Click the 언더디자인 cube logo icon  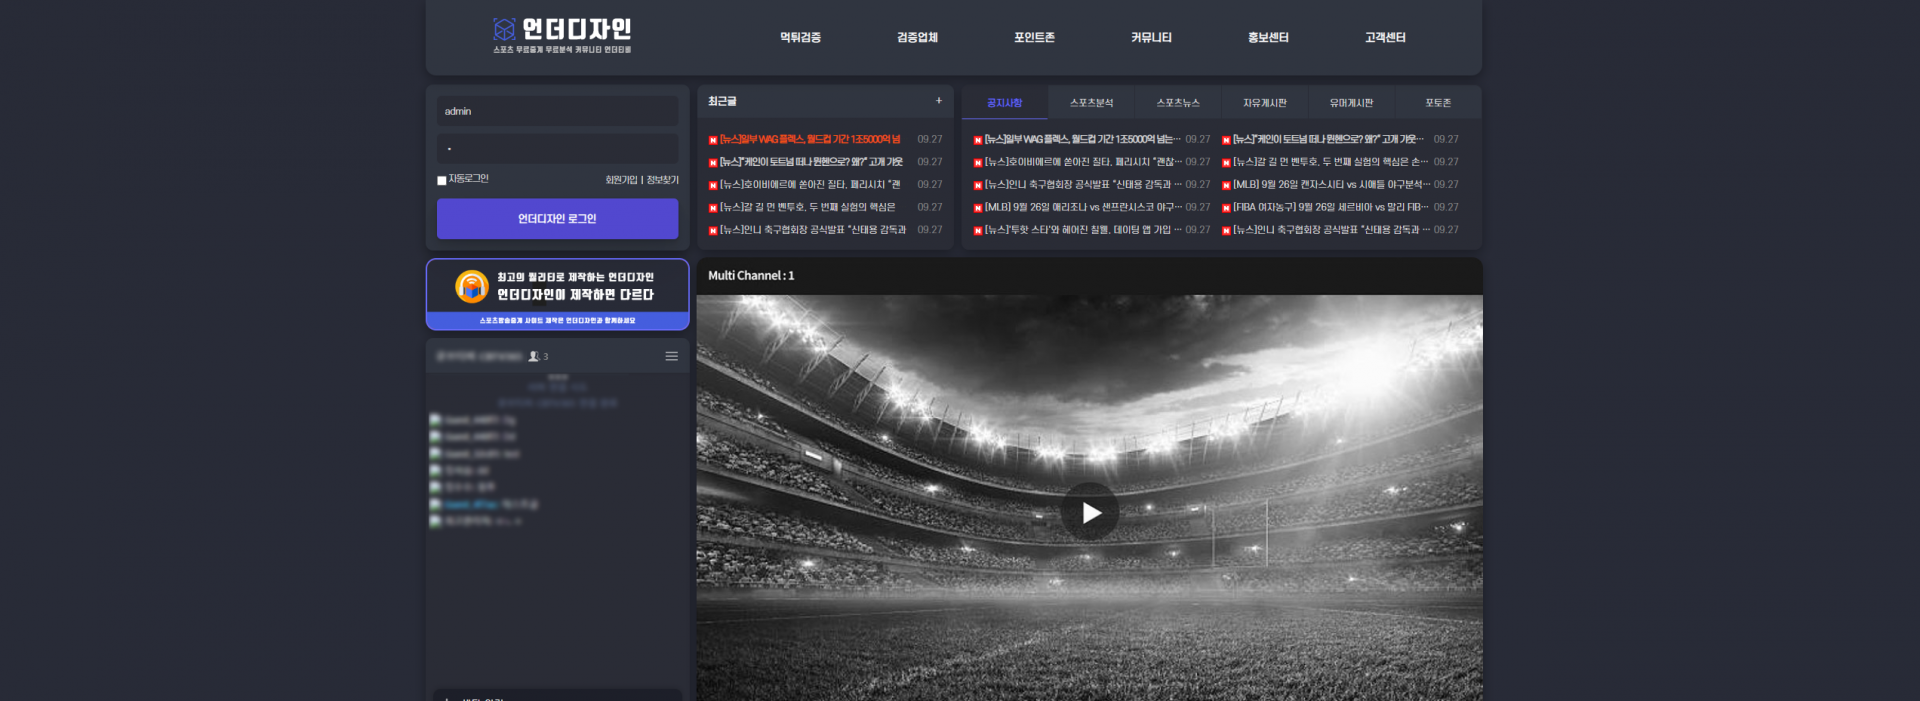pyautogui.click(x=504, y=29)
